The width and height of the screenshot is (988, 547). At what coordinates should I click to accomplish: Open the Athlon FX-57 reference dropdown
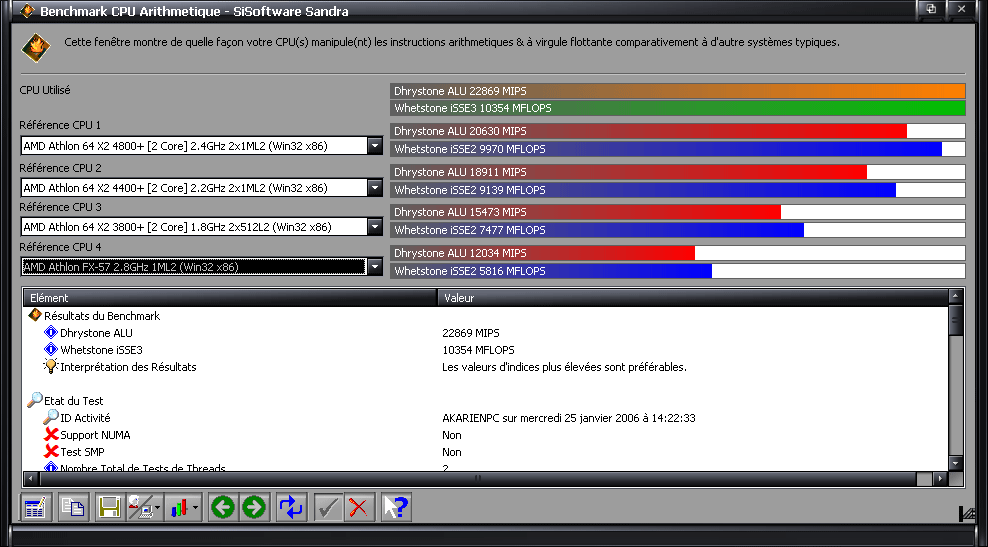click(375, 267)
